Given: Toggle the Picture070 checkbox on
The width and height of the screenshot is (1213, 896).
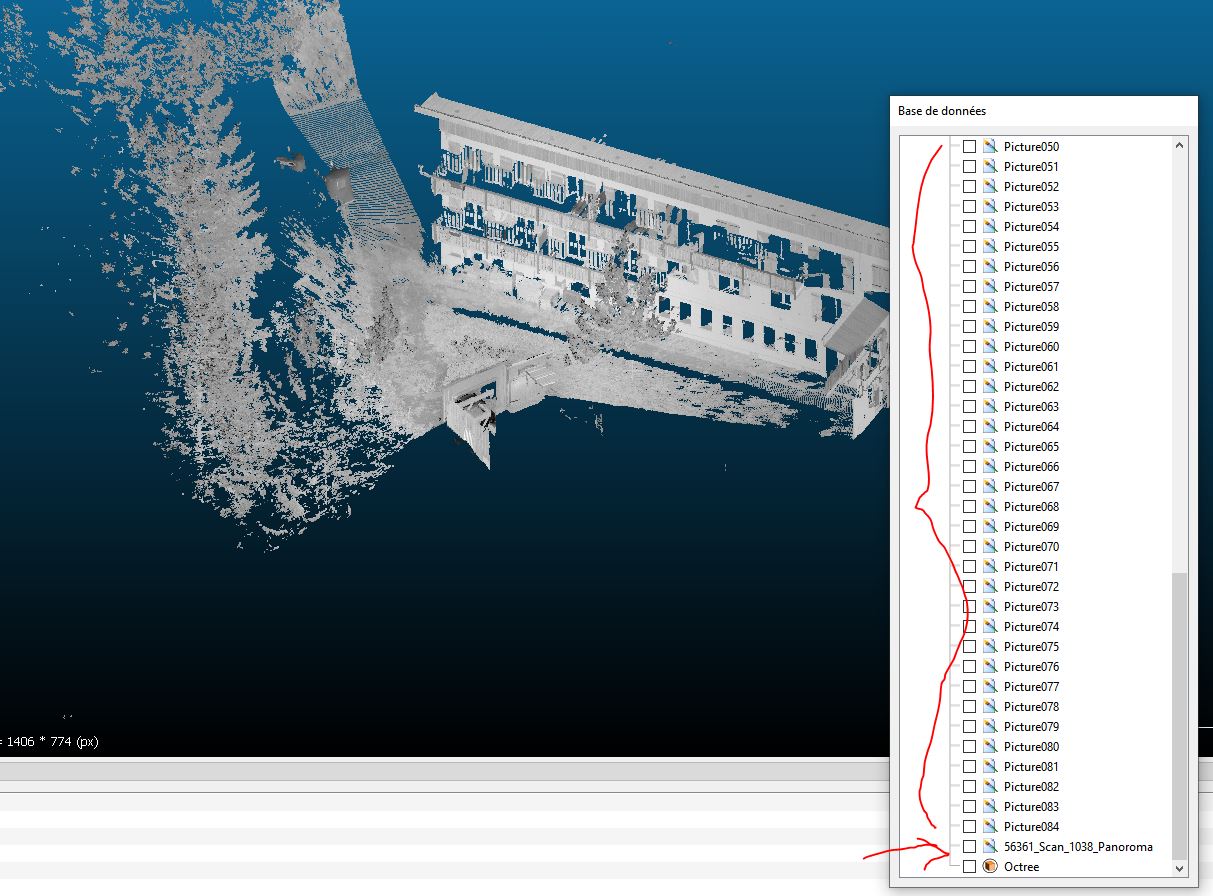Looking at the screenshot, I should pos(969,547).
